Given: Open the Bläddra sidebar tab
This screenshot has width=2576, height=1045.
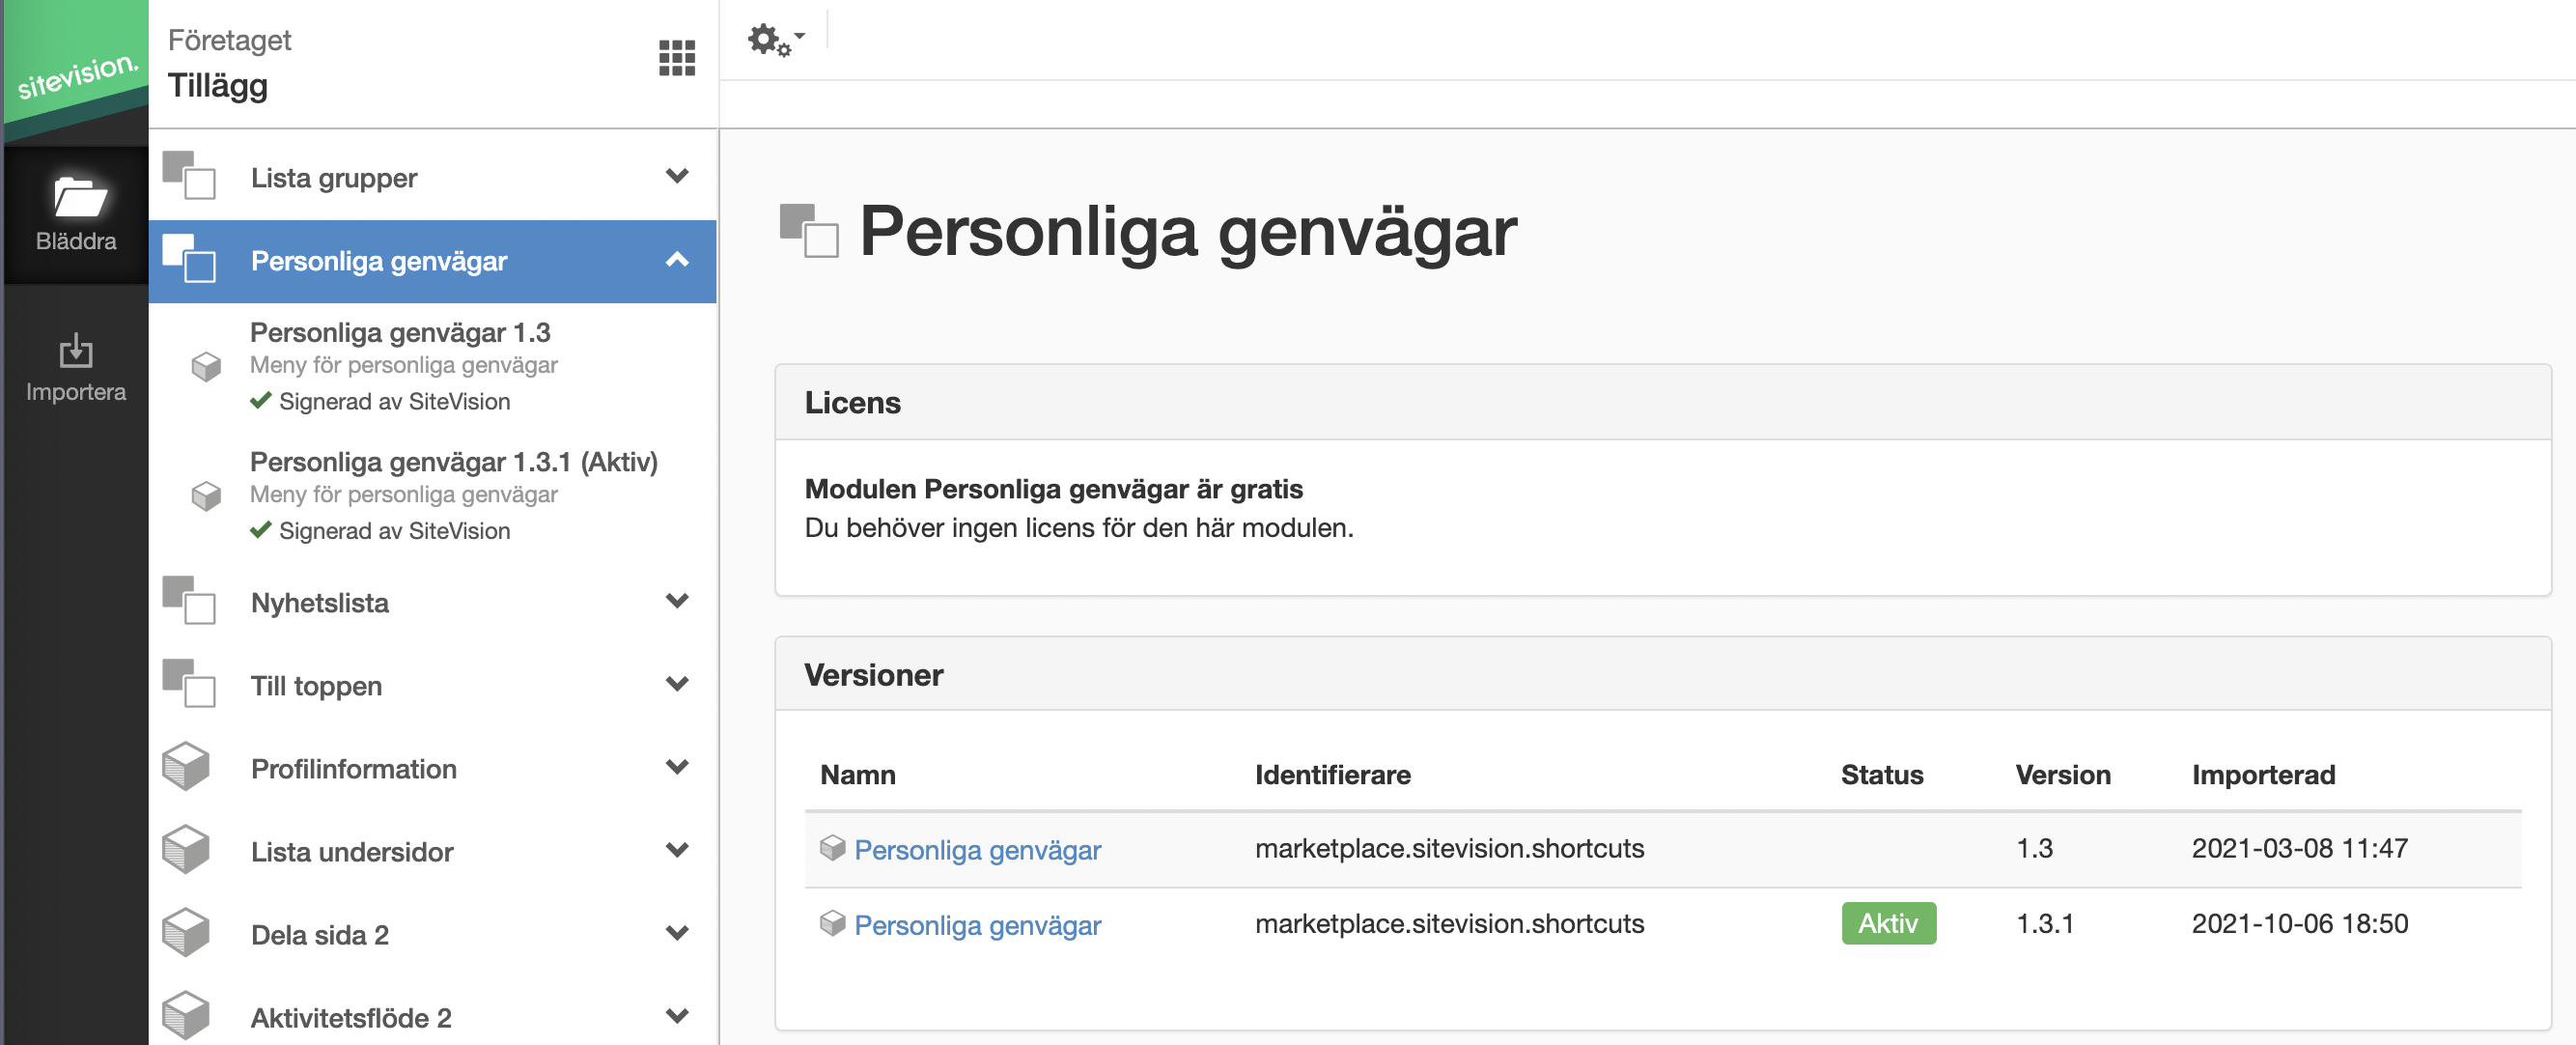Looking at the screenshot, I should pyautogui.click(x=76, y=215).
